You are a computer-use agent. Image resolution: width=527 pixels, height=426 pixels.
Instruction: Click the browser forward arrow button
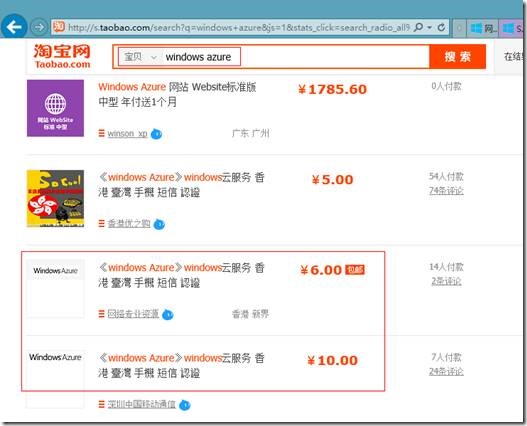pos(39,27)
